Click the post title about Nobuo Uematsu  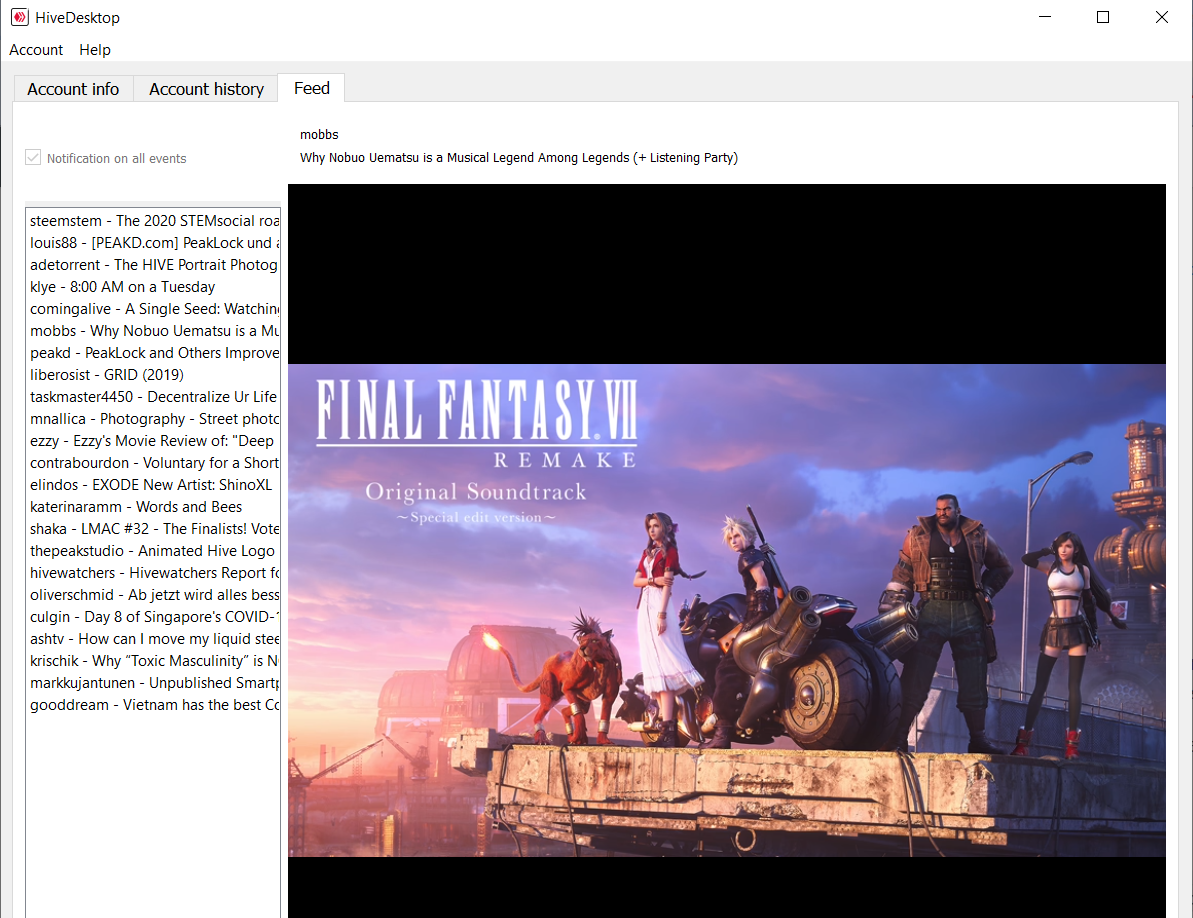[x=519, y=157]
